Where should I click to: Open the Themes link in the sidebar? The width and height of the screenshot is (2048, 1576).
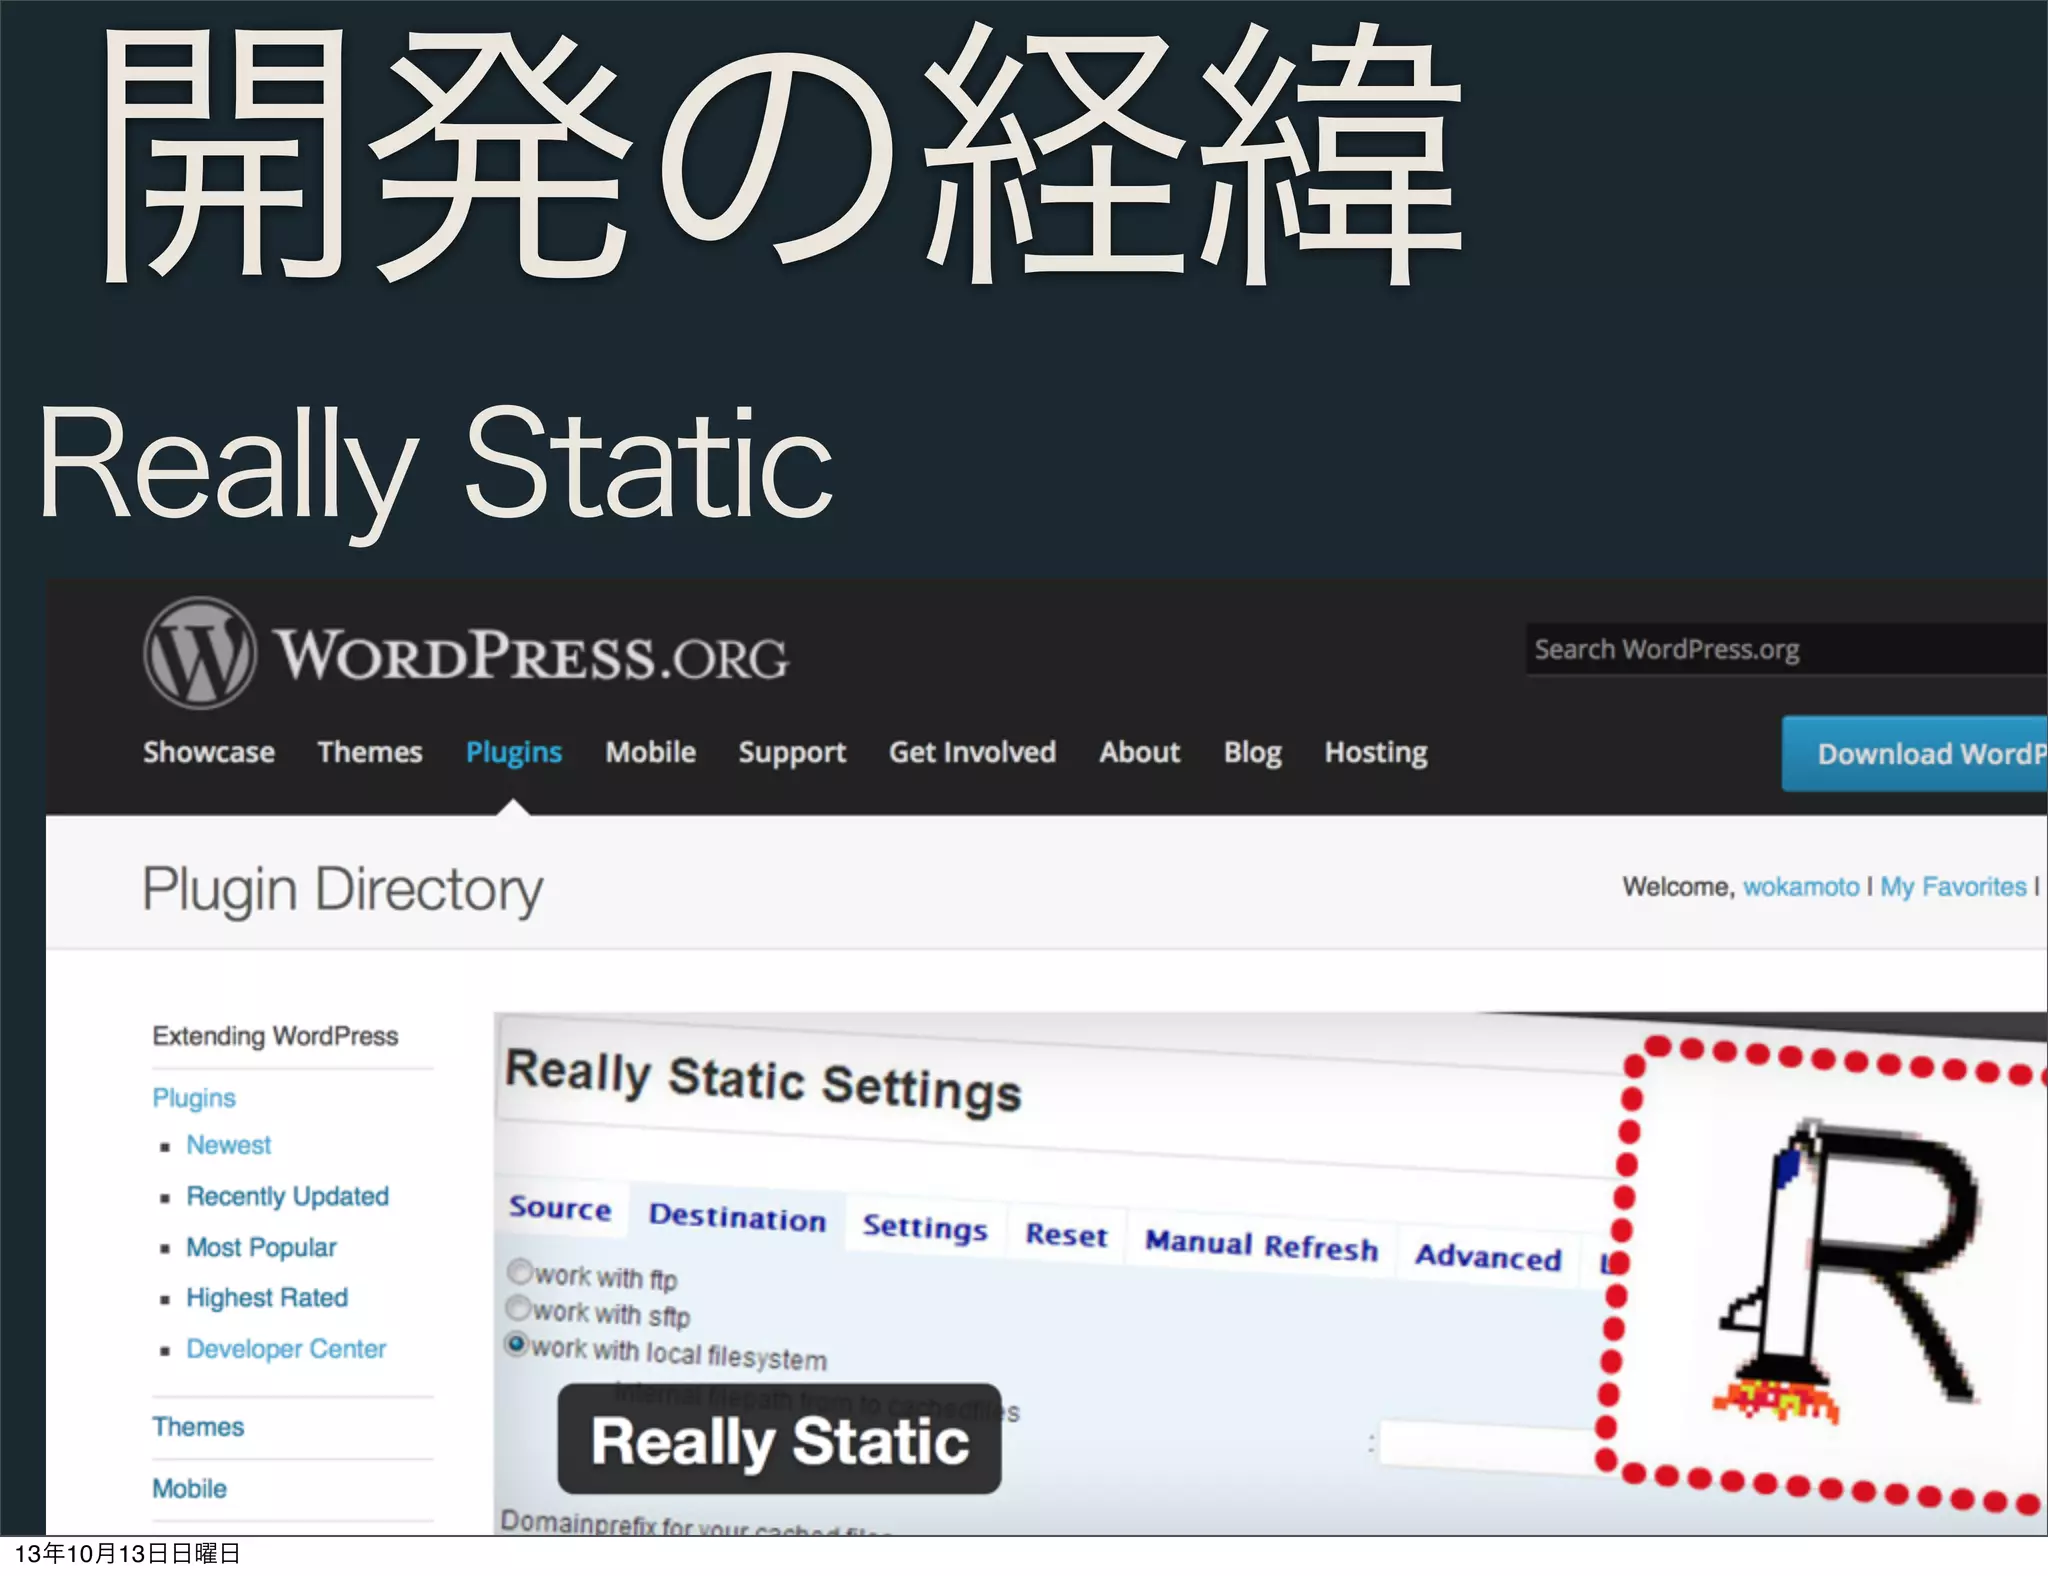coord(198,1427)
